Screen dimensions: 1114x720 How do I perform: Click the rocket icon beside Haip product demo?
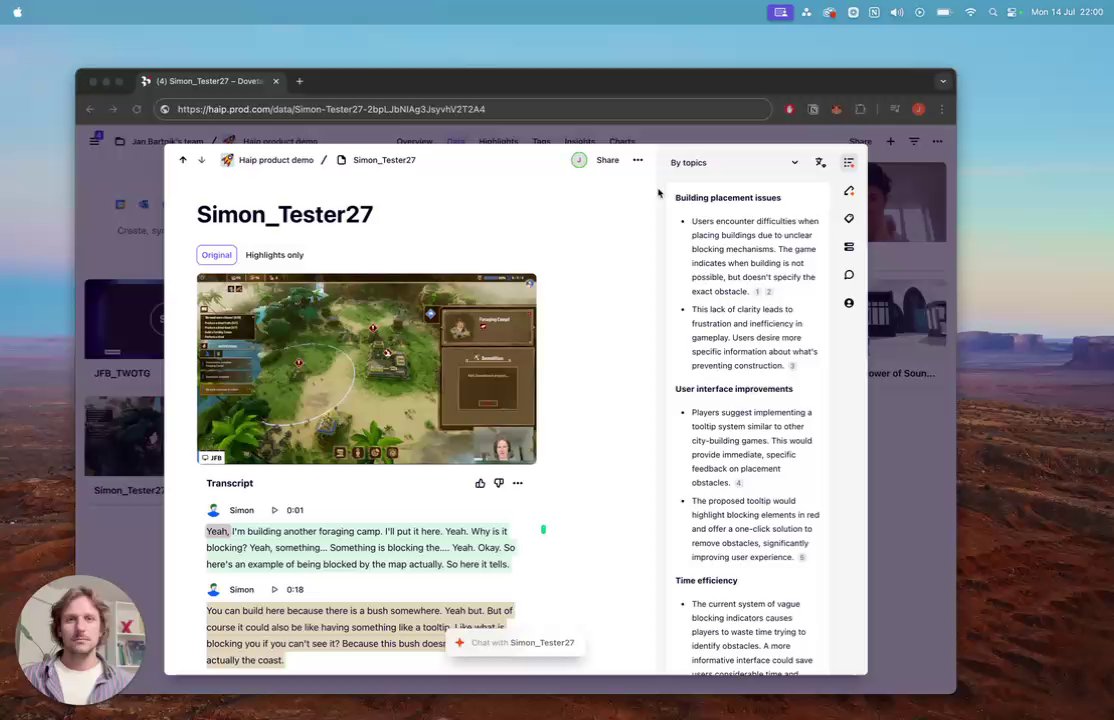(x=227, y=160)
